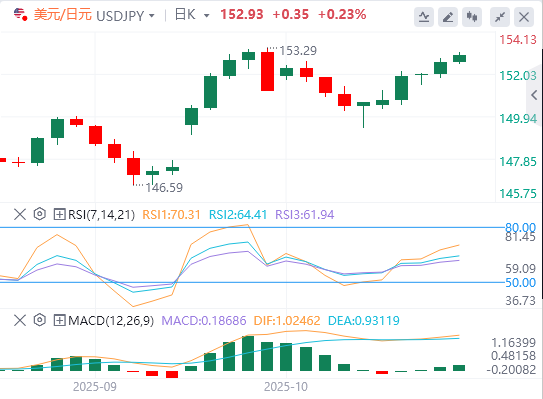Click the 153.29 high price marker
This screenshot has width=543, height=399.
(298, 51)
